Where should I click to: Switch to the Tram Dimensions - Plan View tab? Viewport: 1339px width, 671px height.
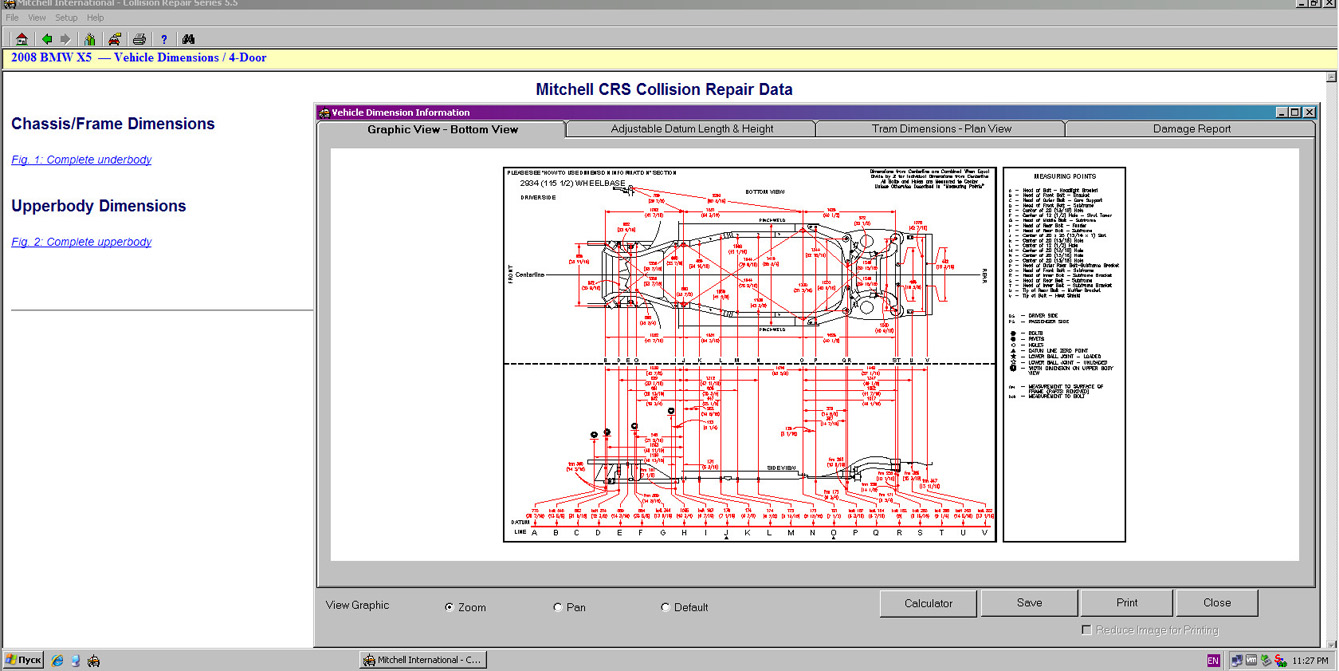[940, 129]
